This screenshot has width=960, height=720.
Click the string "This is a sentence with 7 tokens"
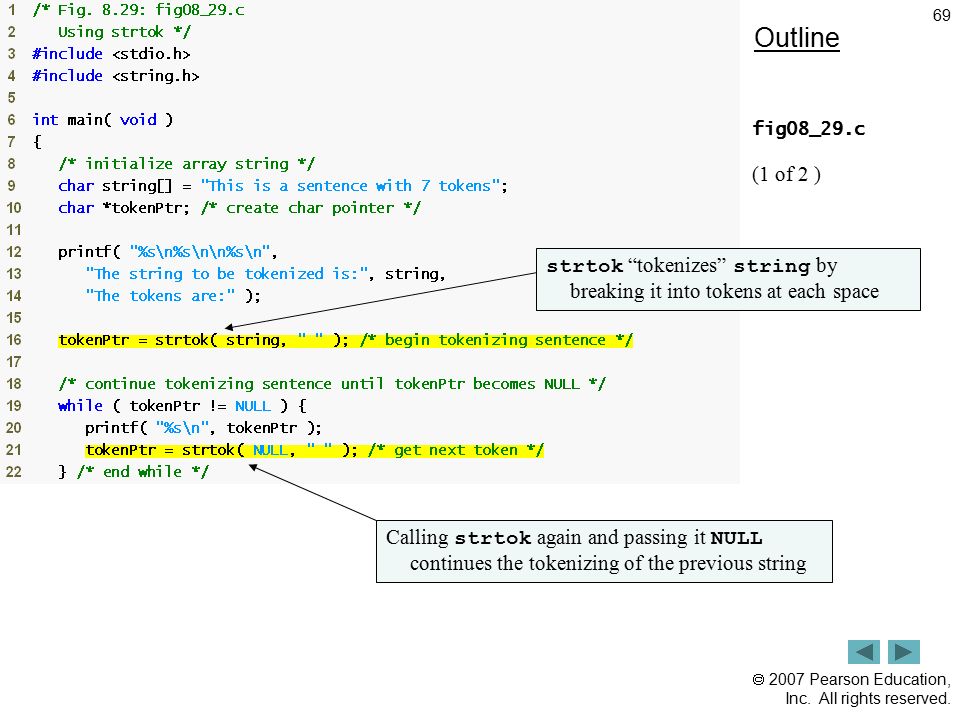pos(350,186)
